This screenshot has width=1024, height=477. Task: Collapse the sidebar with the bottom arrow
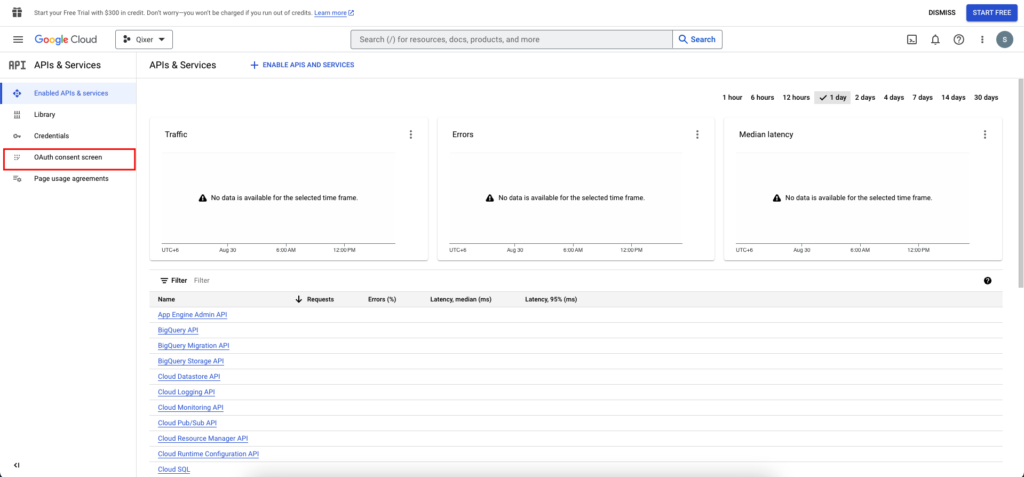point(17,465)
